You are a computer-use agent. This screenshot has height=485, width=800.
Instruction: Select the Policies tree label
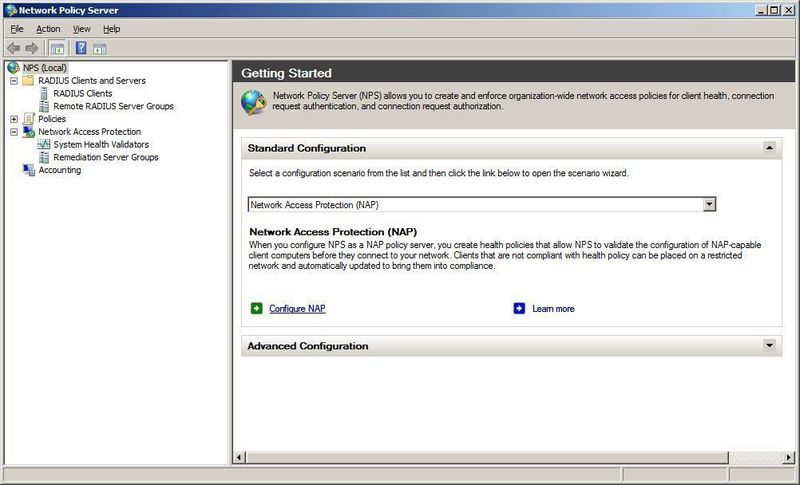(x=52, y=119)
